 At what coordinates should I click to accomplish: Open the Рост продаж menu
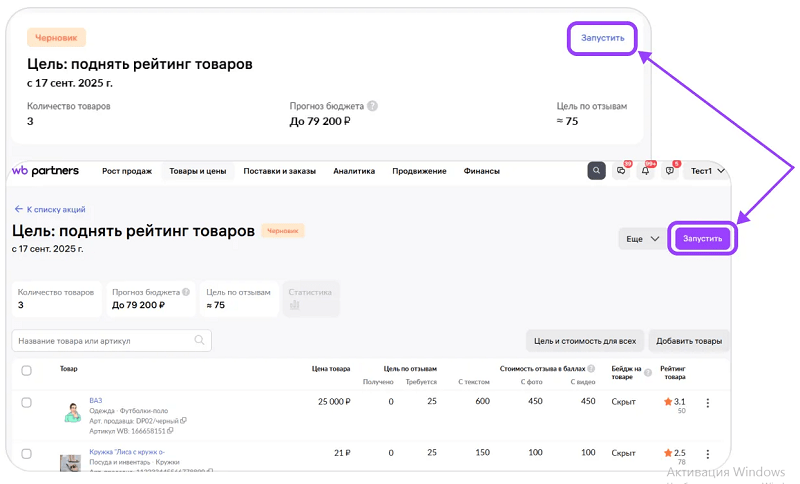coord(127,171)
